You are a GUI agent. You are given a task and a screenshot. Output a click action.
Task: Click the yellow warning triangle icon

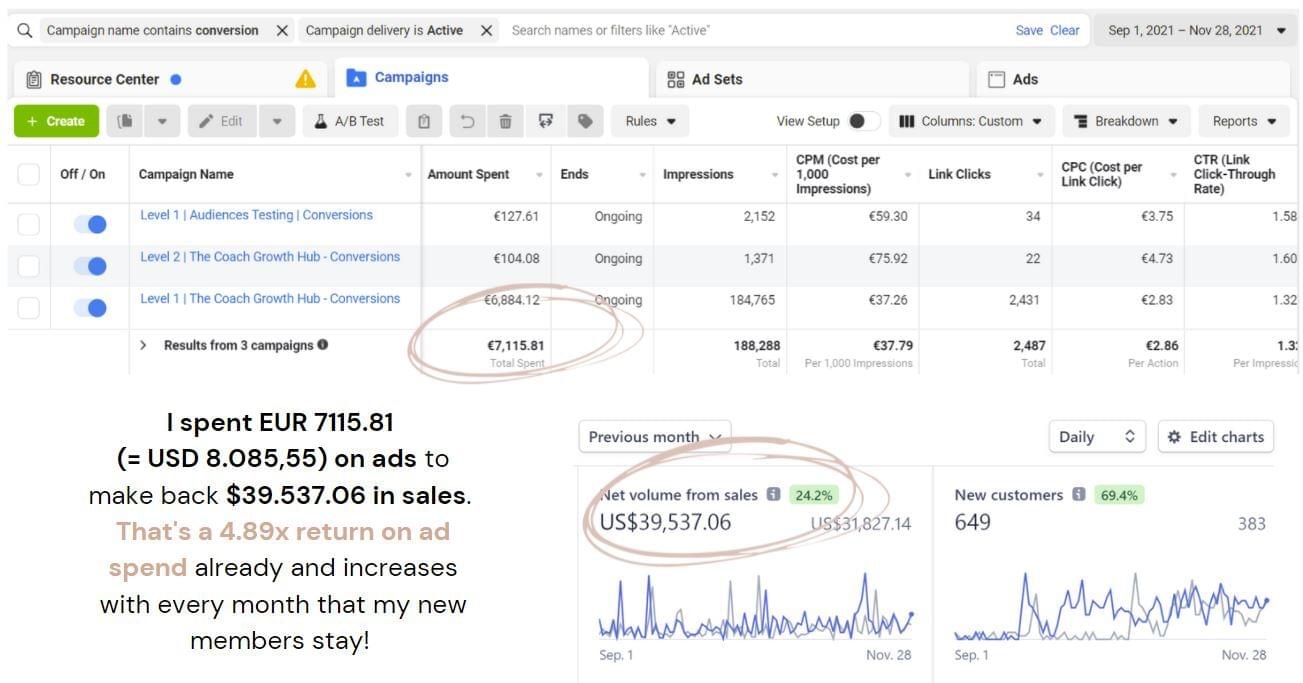306,79
